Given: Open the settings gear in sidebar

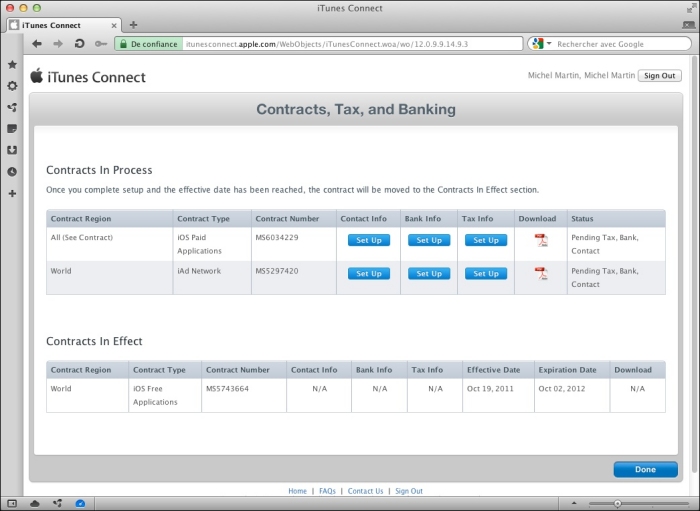Looking at the screenshot, I should 12,86.
